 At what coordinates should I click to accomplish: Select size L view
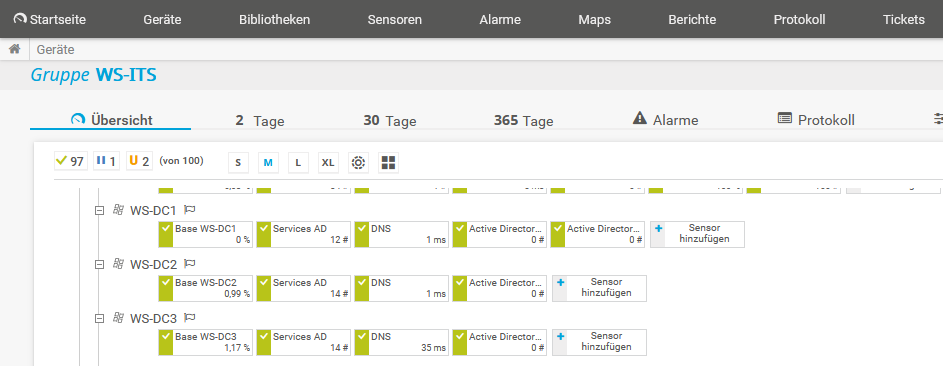[298, 163]
